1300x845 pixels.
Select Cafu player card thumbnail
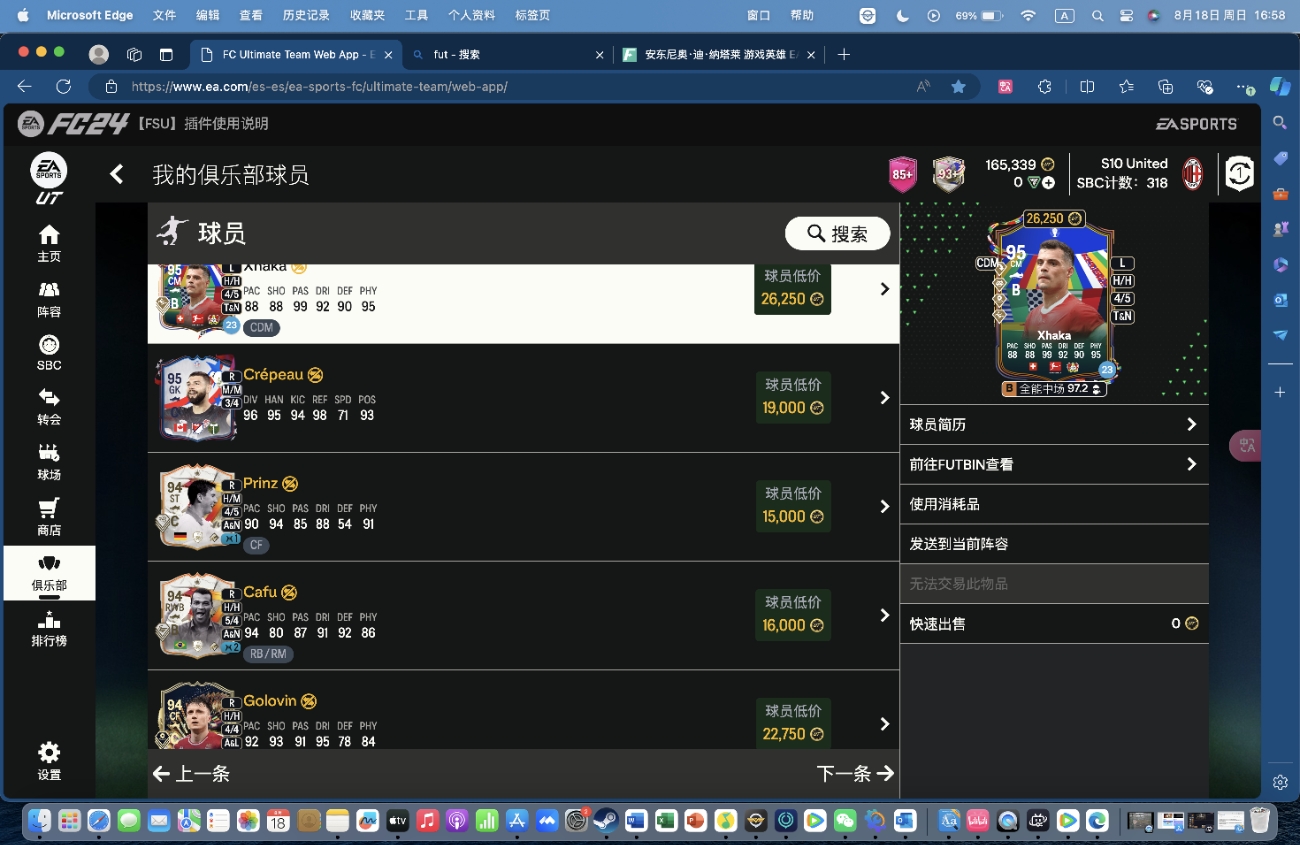click(x=198, y=615)
